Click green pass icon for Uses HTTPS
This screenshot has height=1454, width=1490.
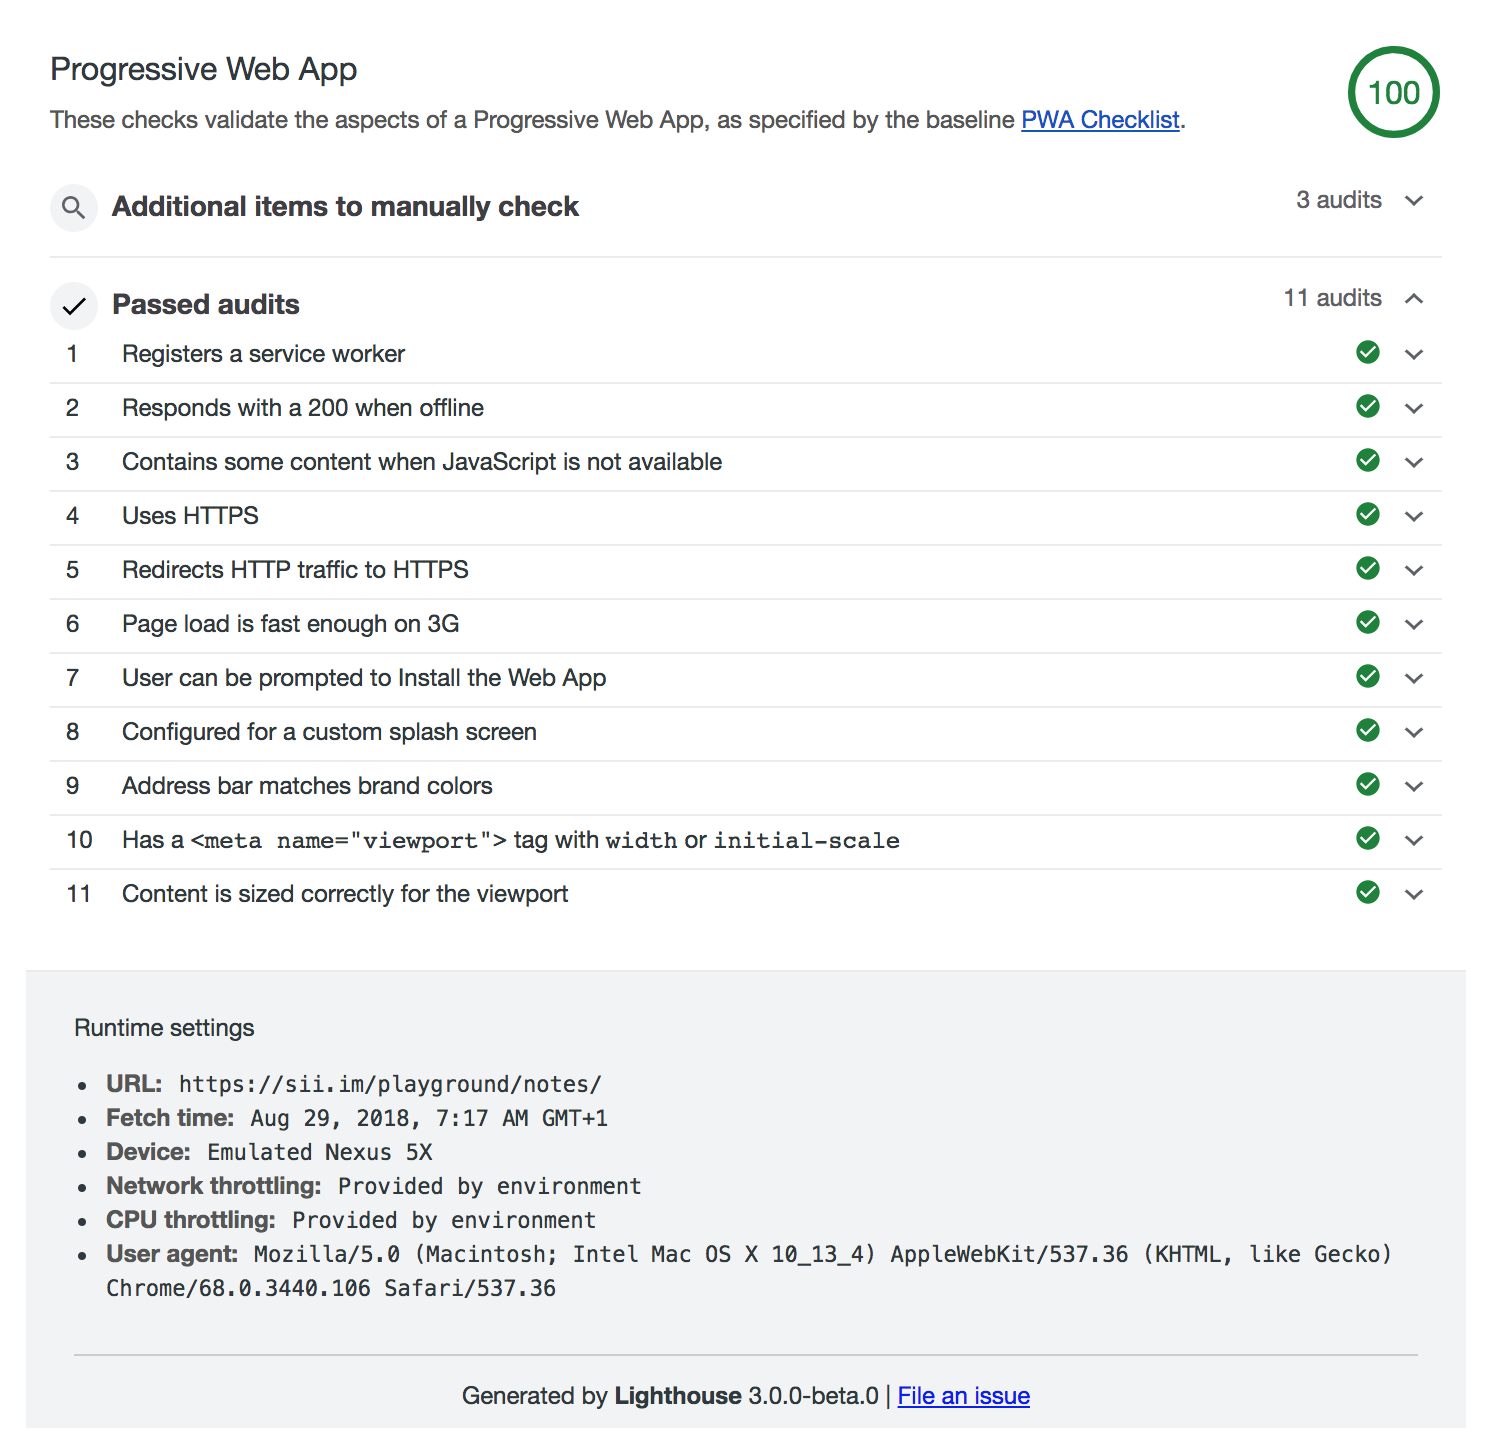1368,515
